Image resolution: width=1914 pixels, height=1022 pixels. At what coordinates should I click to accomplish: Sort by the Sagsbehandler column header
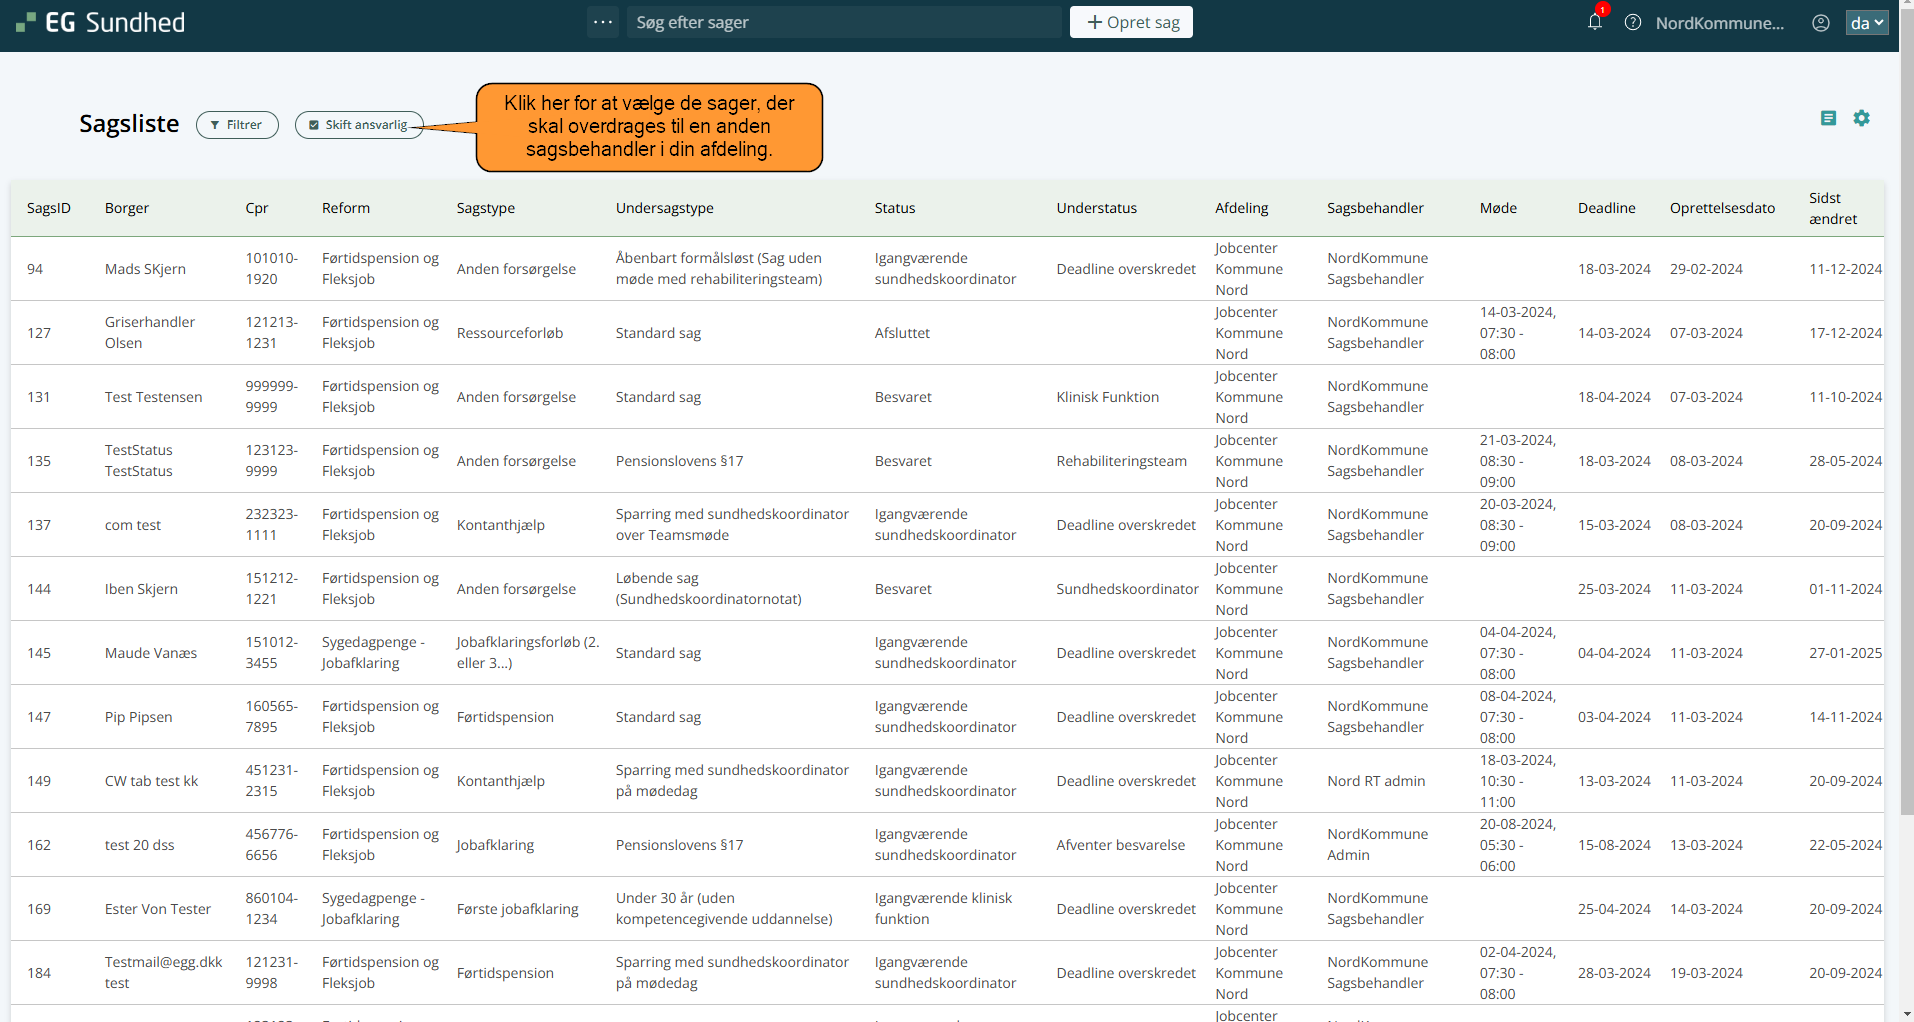[x=1375, y=208]
